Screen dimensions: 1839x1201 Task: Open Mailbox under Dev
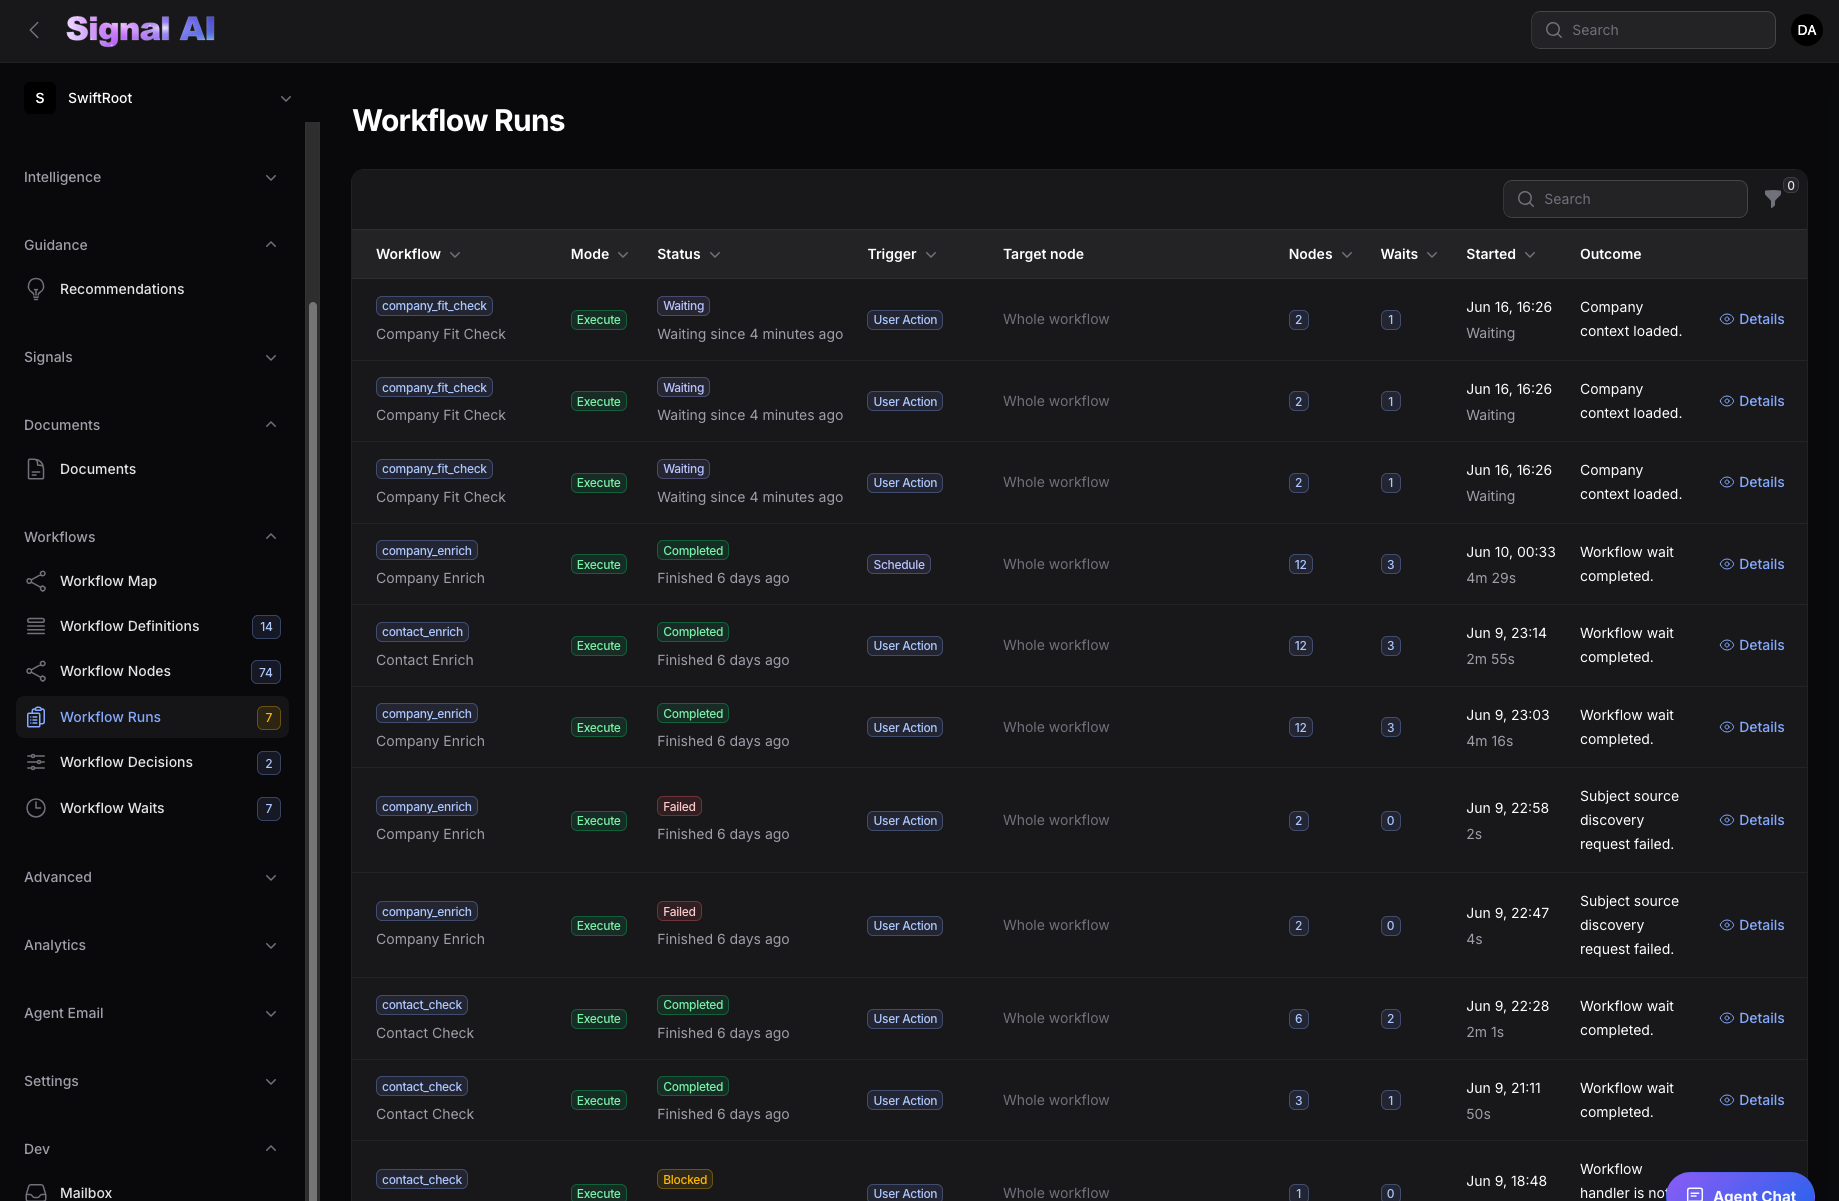(152, 1192)
